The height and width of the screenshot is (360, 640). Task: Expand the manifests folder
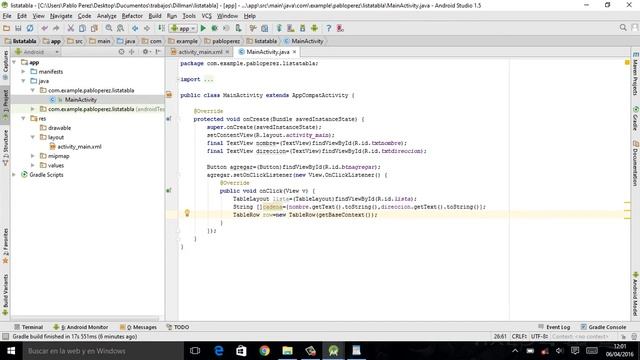click(x=24, y=72)
